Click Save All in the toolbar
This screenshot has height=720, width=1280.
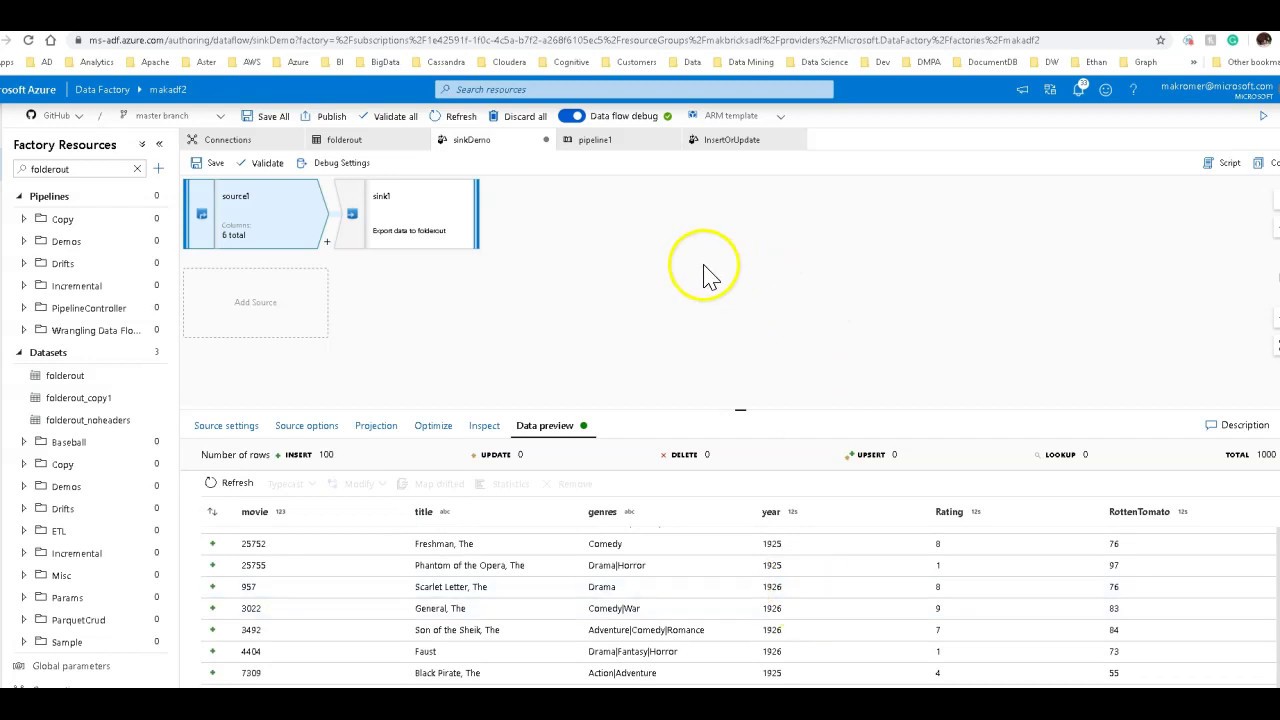point(265,116)
